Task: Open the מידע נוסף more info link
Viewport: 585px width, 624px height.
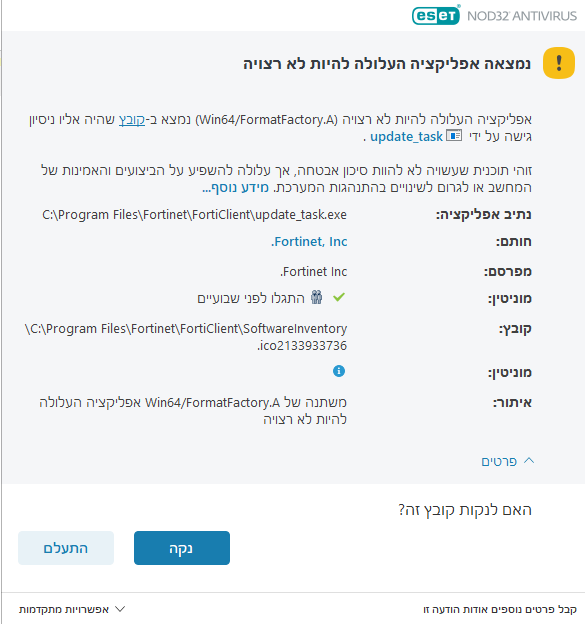Action: 235,187
